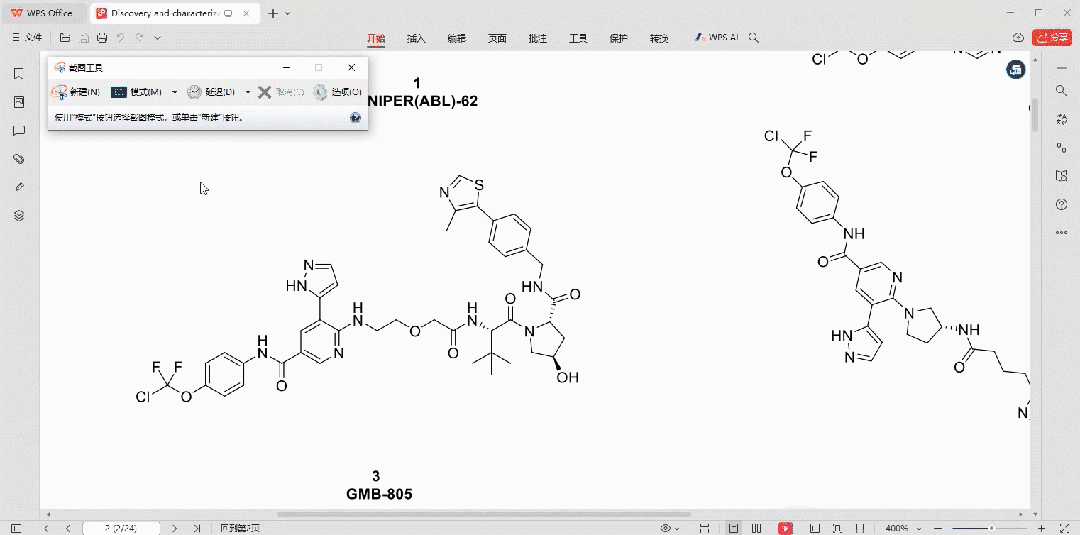
Task: Switch to the 插入 ribbon tab
Action: pyautogui.click(x=416, y=39)
